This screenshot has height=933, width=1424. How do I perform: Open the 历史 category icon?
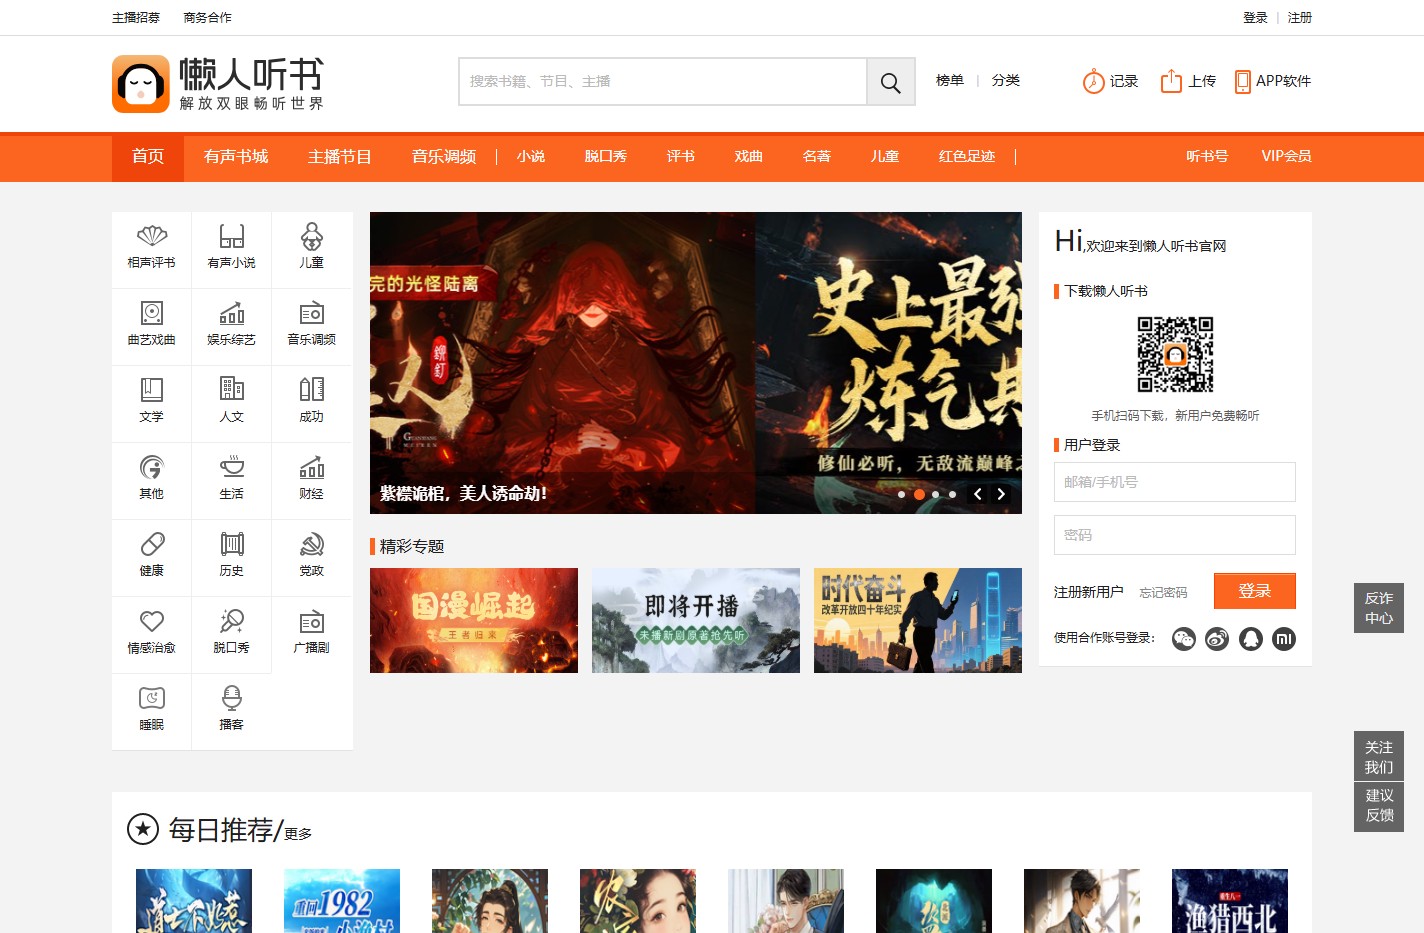click(x=232, y=545)
